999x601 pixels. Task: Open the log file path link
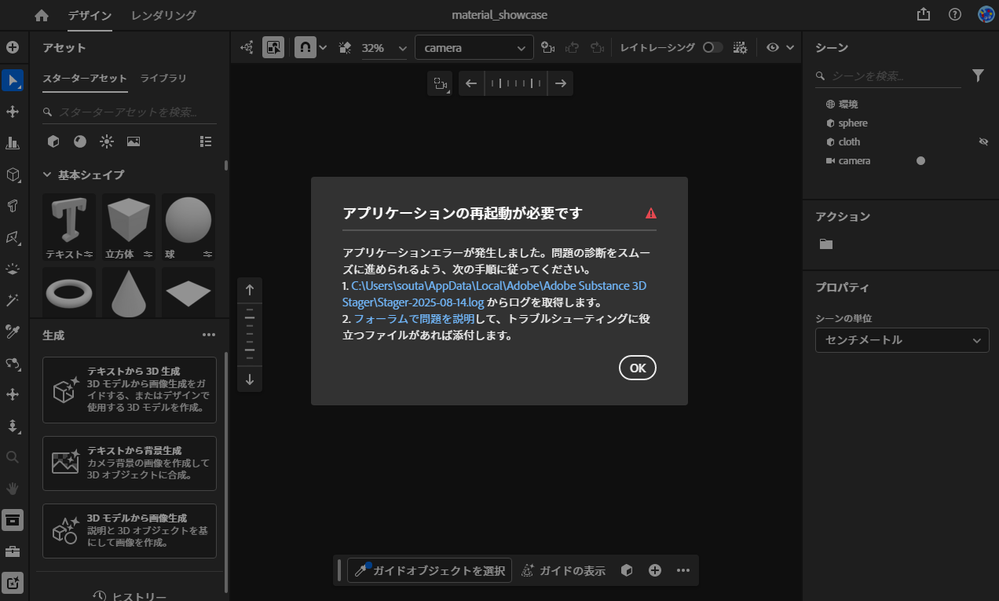point(494,294)
